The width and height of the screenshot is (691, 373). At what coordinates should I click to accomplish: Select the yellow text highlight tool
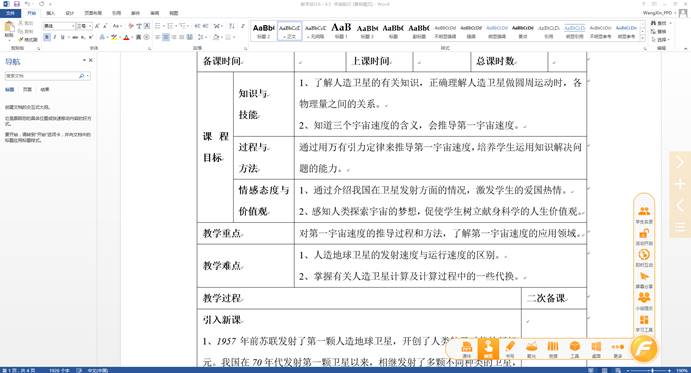[x=114, y=37]
